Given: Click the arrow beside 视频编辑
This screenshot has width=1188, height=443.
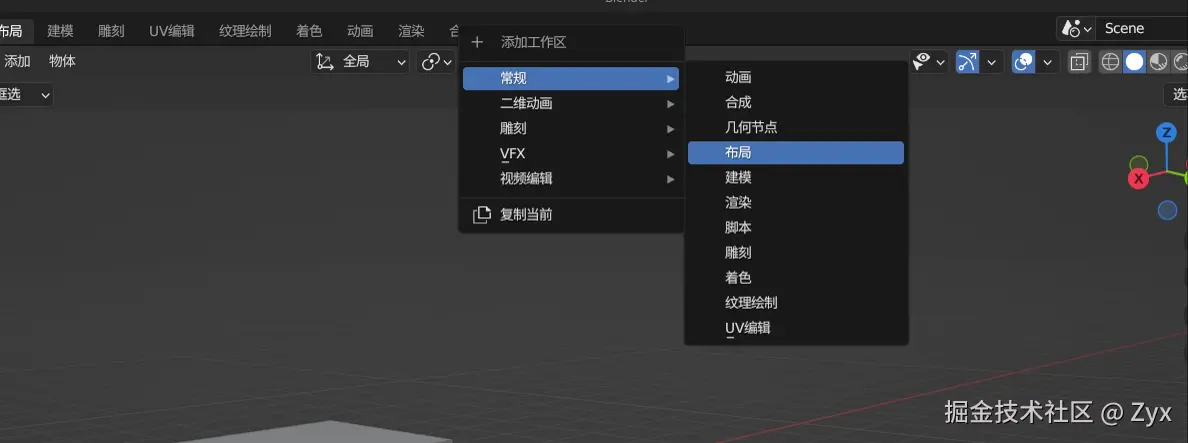Looking at the screenshot, I should pyautogui.click(x=671, y=179).
